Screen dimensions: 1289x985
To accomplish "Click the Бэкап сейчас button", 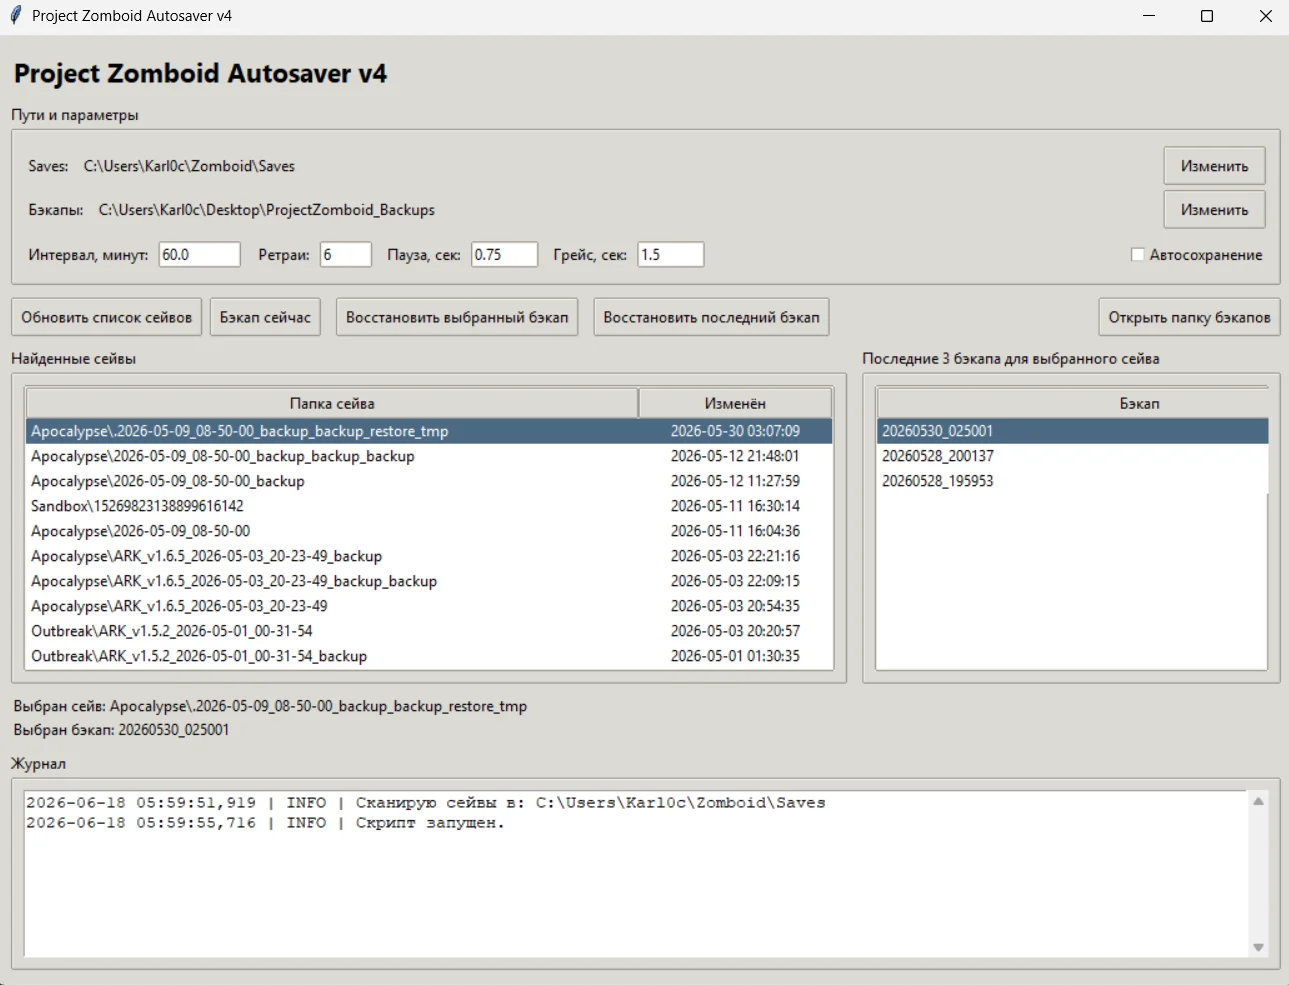I will pos(265,317).
